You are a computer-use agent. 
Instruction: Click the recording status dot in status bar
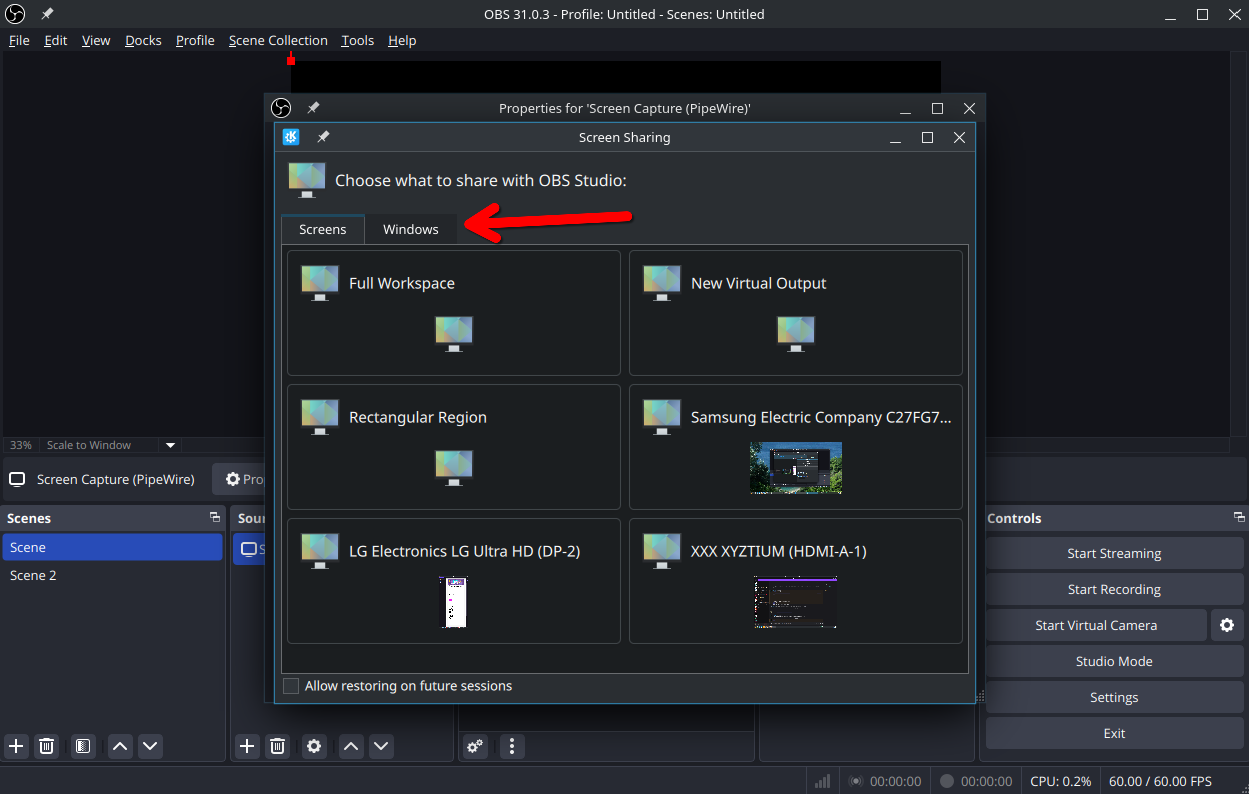point(947,781)
